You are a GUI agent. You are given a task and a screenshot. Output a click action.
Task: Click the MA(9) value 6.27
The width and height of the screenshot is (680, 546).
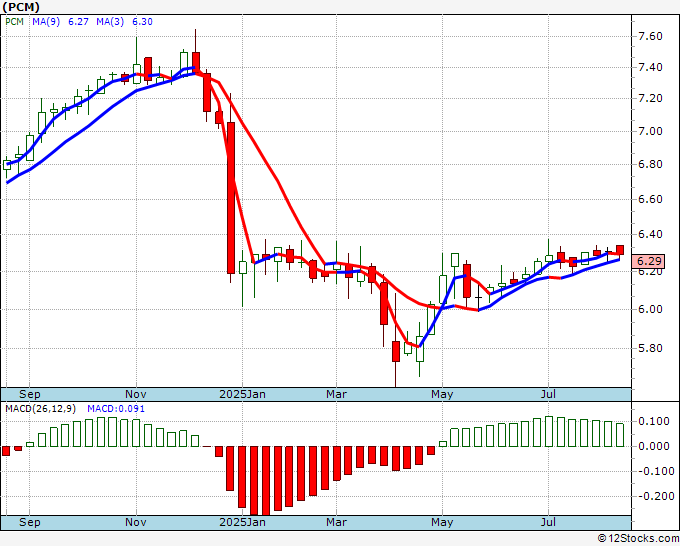point(78,22)
